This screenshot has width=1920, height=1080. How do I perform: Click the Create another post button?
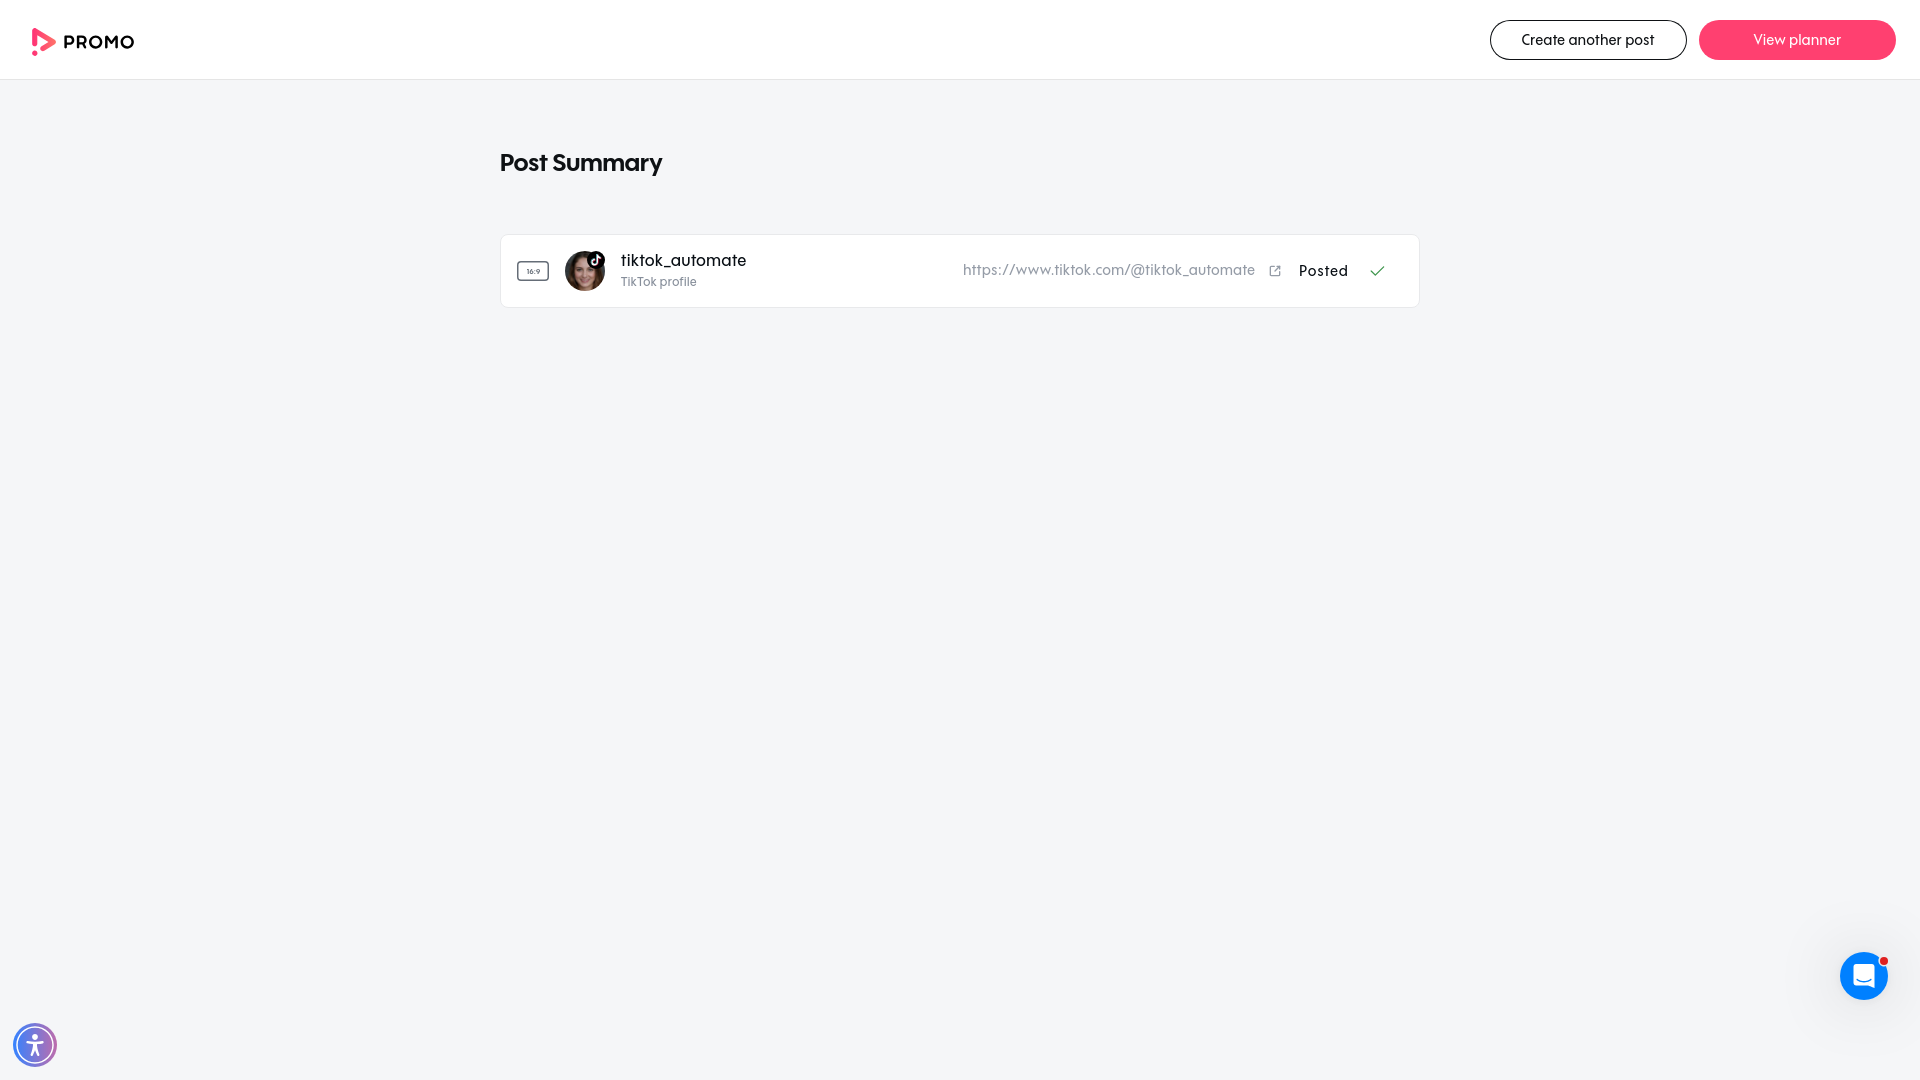(1588, 40)
